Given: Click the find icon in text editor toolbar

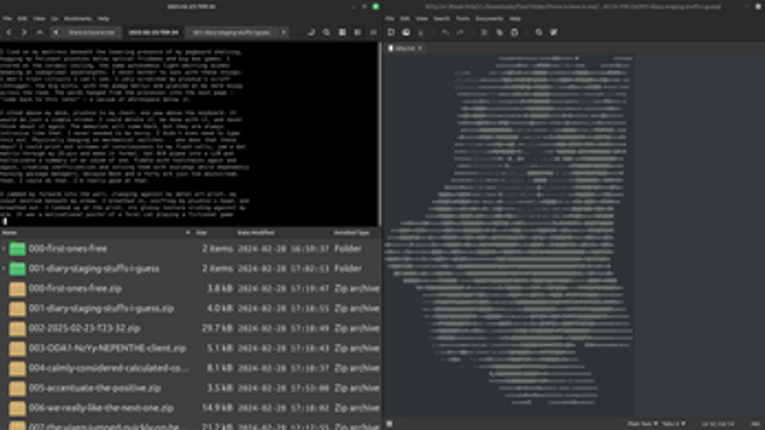Looking at the screenshot, I should point(538,32).
